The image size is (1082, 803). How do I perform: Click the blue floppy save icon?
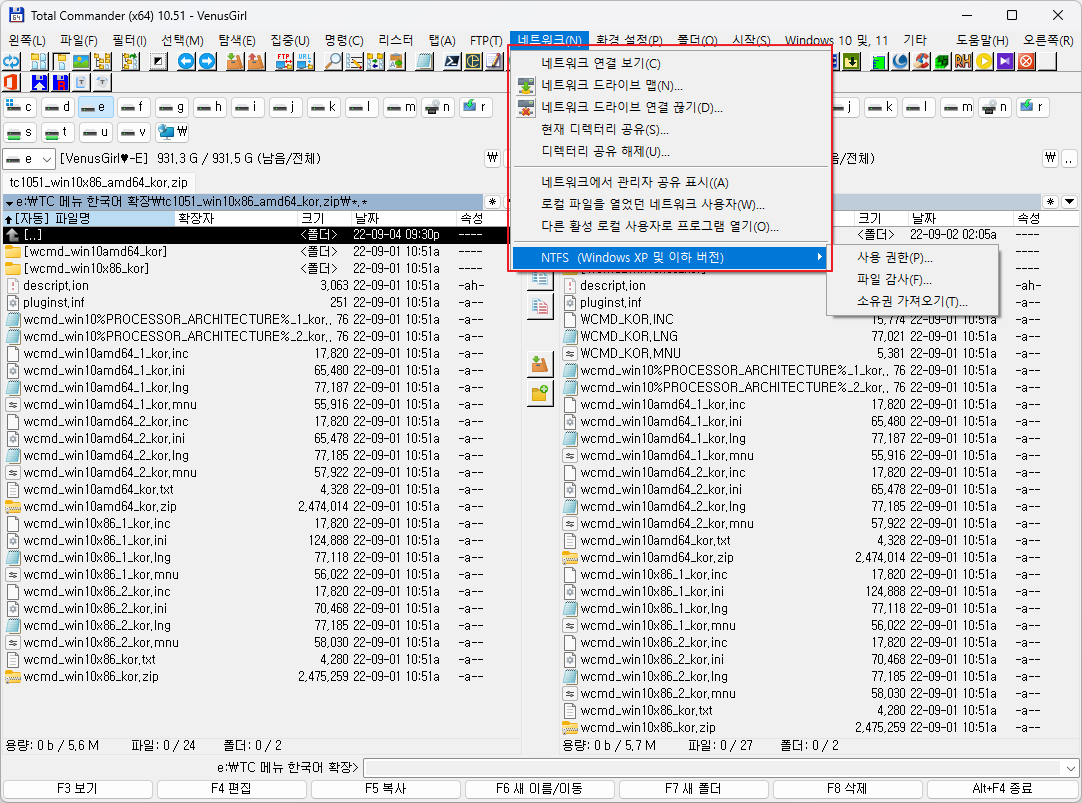pos(39,83)
